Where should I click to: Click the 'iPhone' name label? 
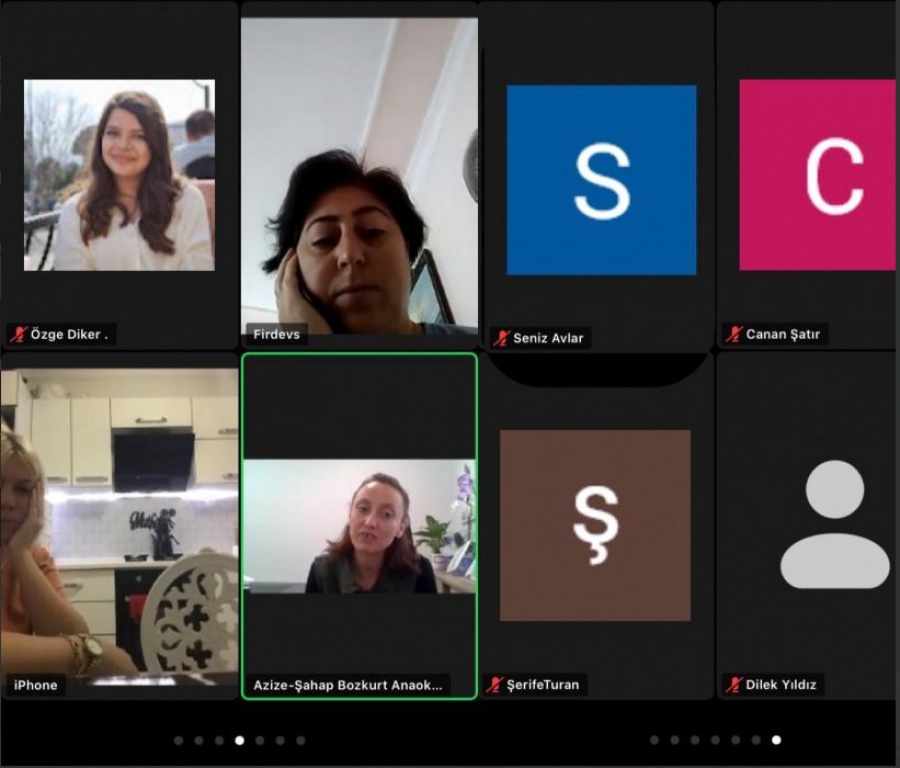coord(36,685)
